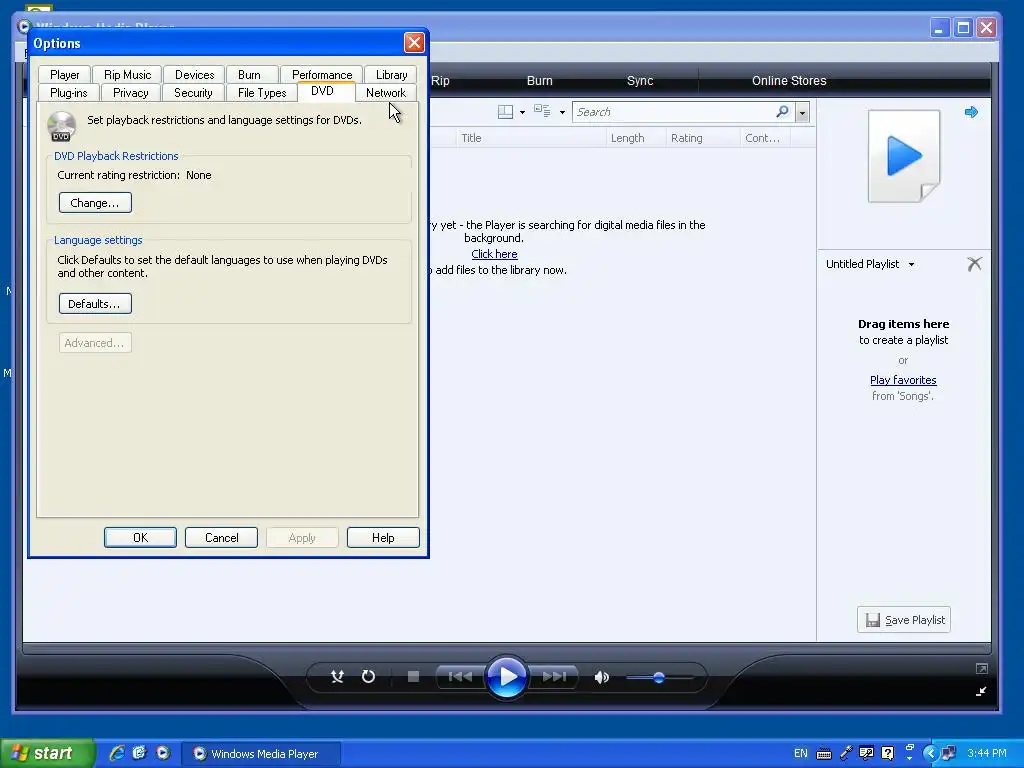Open the Burn tab in Media Player
Viewport: 1024px width, 768px height.
[x=539, y=80]
